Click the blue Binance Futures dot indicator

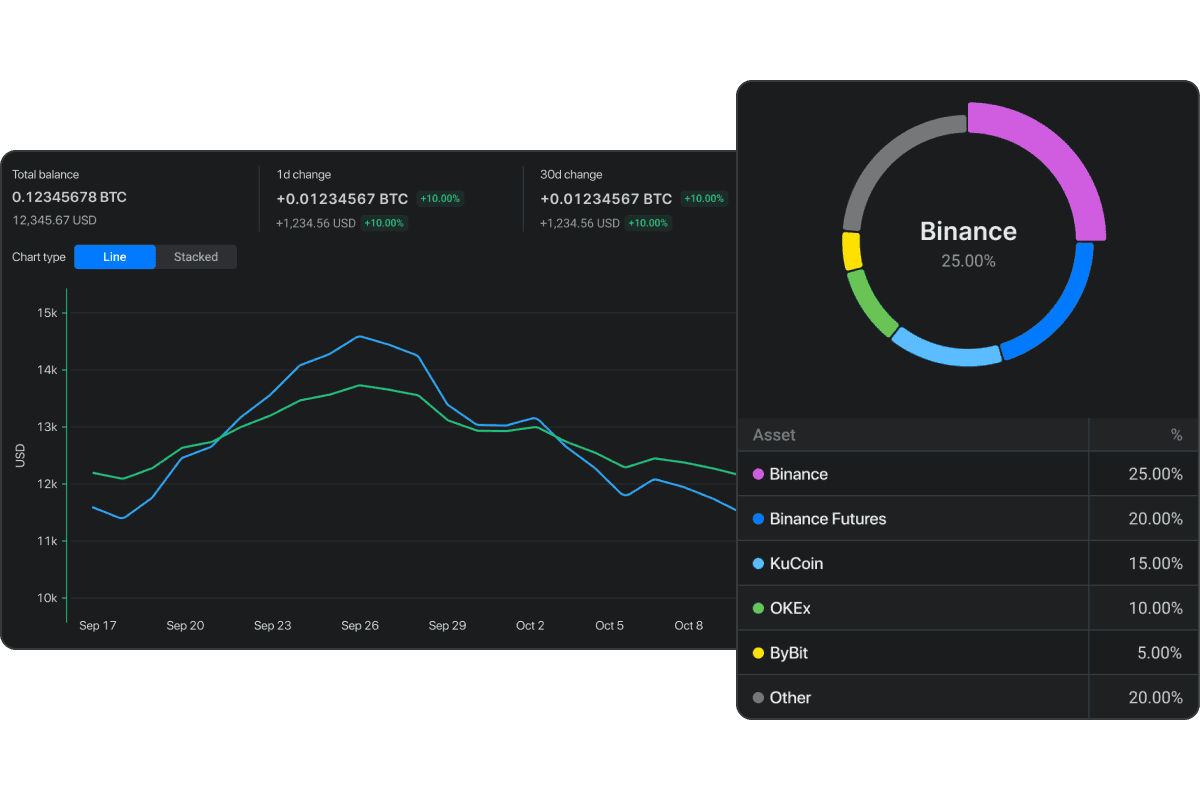pos(758,518)
